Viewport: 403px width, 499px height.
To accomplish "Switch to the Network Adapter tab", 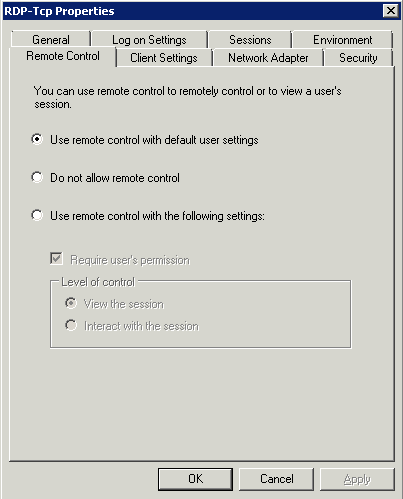I will coord(268,58).
